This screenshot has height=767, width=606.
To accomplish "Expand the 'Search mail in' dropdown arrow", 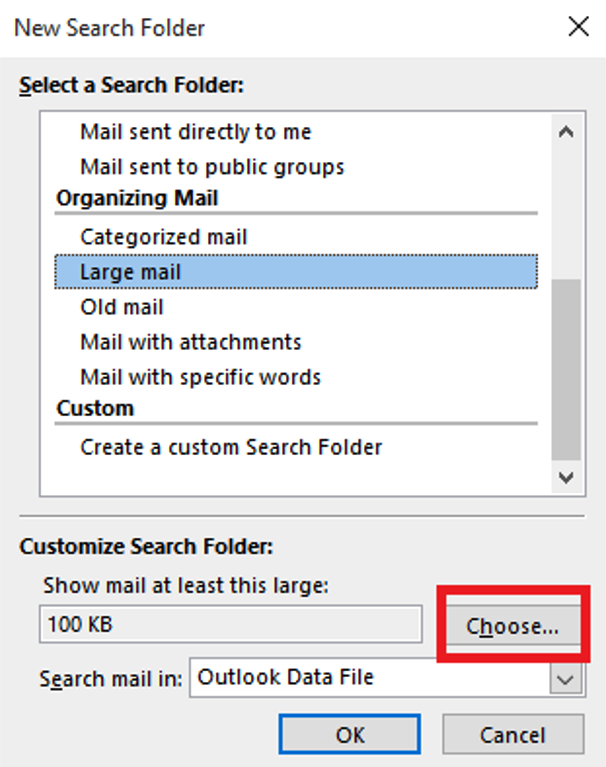I will pos(566,679).
